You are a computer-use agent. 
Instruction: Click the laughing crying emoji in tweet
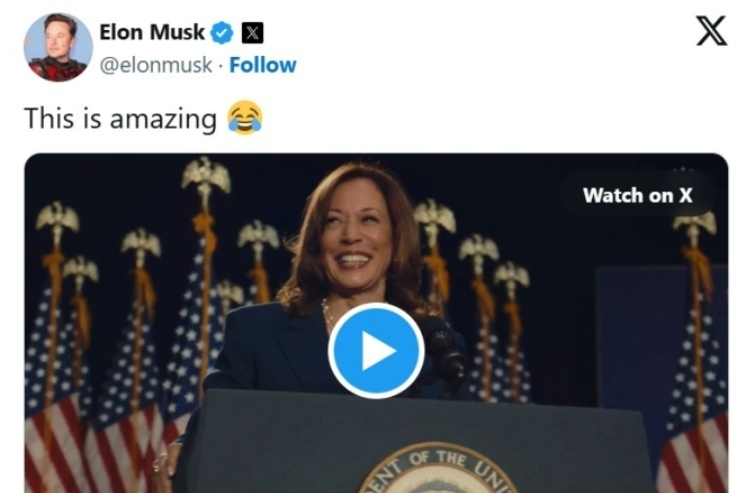point(244,119)
